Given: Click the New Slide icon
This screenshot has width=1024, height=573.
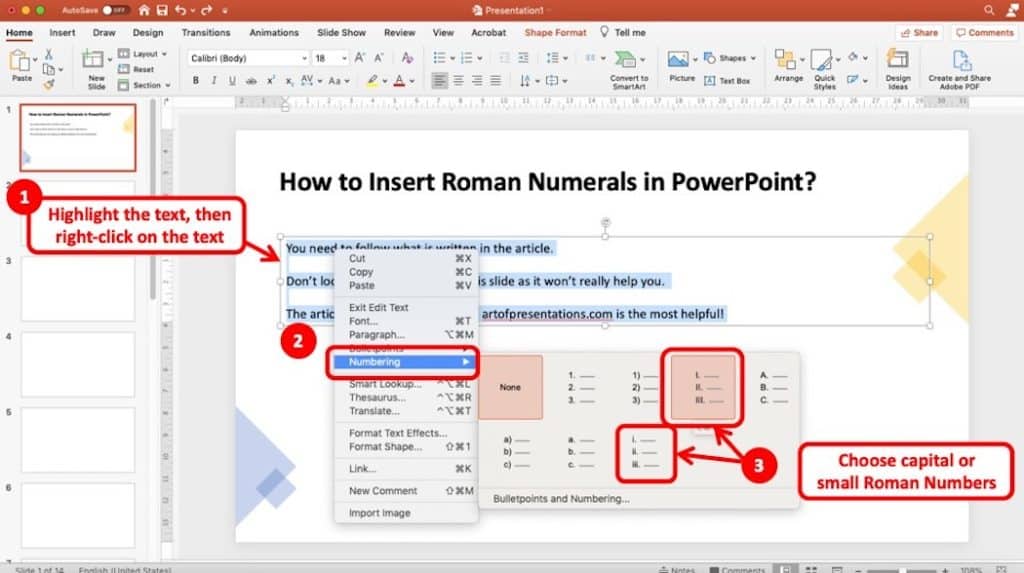Looking at the screenshot, I should click(x=93, y=60).
